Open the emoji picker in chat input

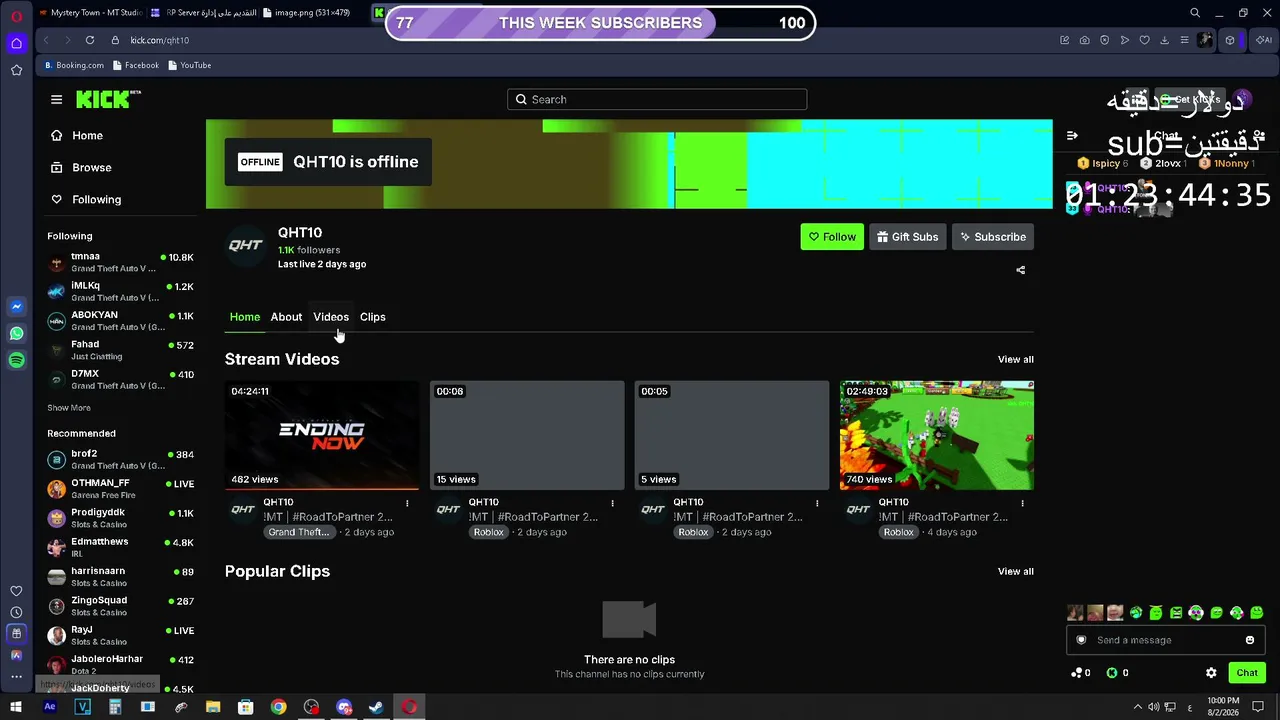(x=1250, y=640)
